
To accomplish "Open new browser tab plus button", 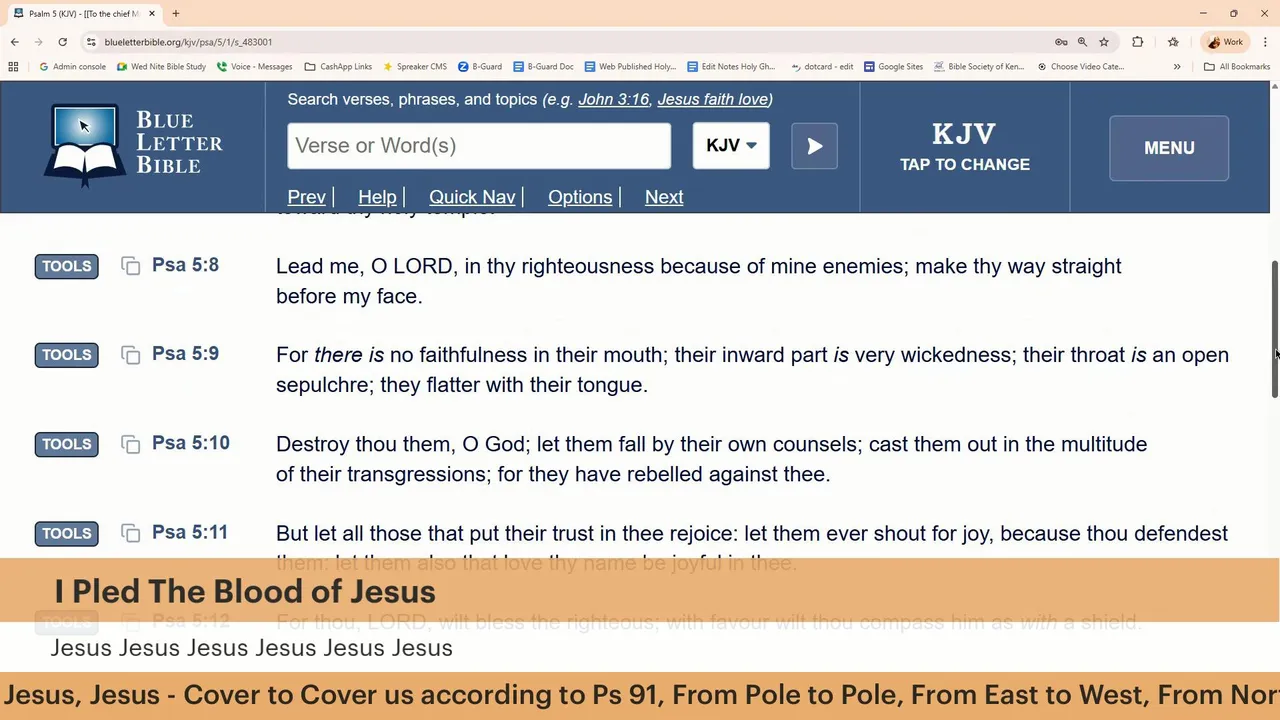I will click(176, 14).
